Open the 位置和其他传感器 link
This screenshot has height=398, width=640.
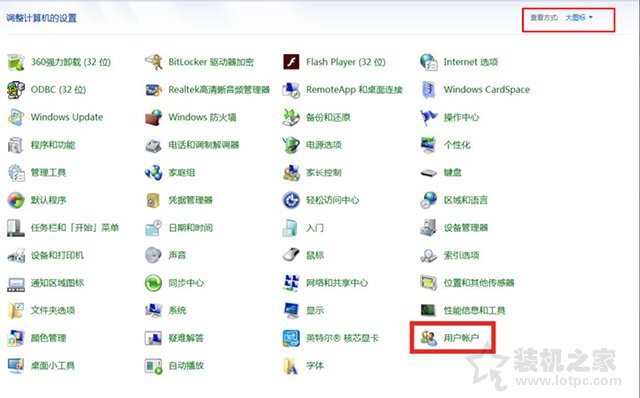coord(479,283)
